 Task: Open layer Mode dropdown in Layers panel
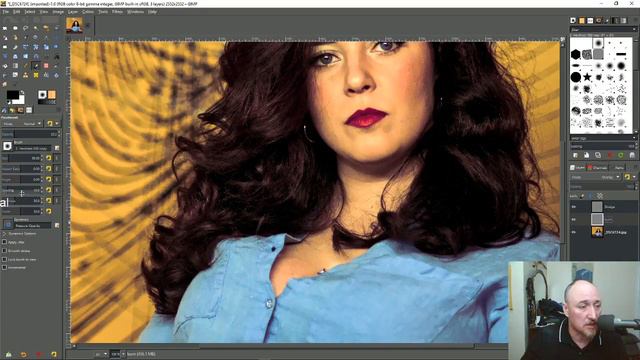596,177
